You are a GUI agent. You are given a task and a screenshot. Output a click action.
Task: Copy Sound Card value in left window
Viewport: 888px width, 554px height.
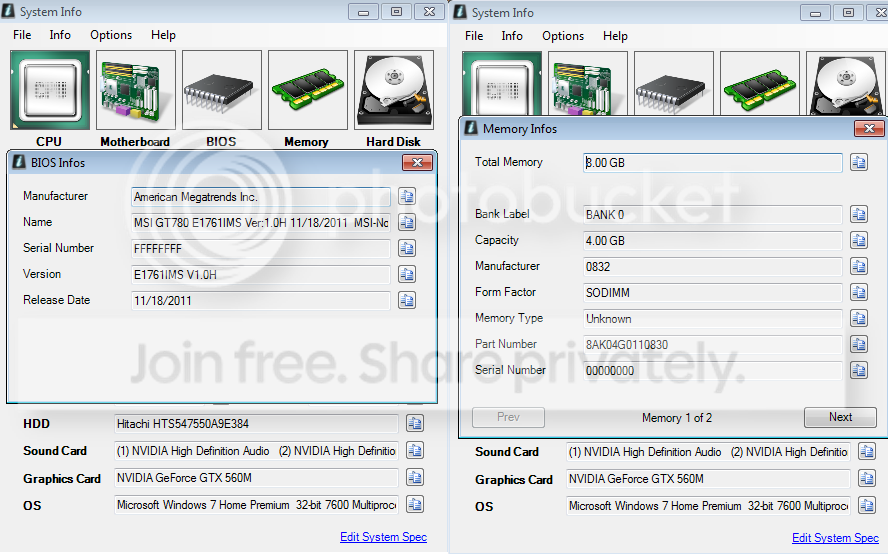click(415, 451)
